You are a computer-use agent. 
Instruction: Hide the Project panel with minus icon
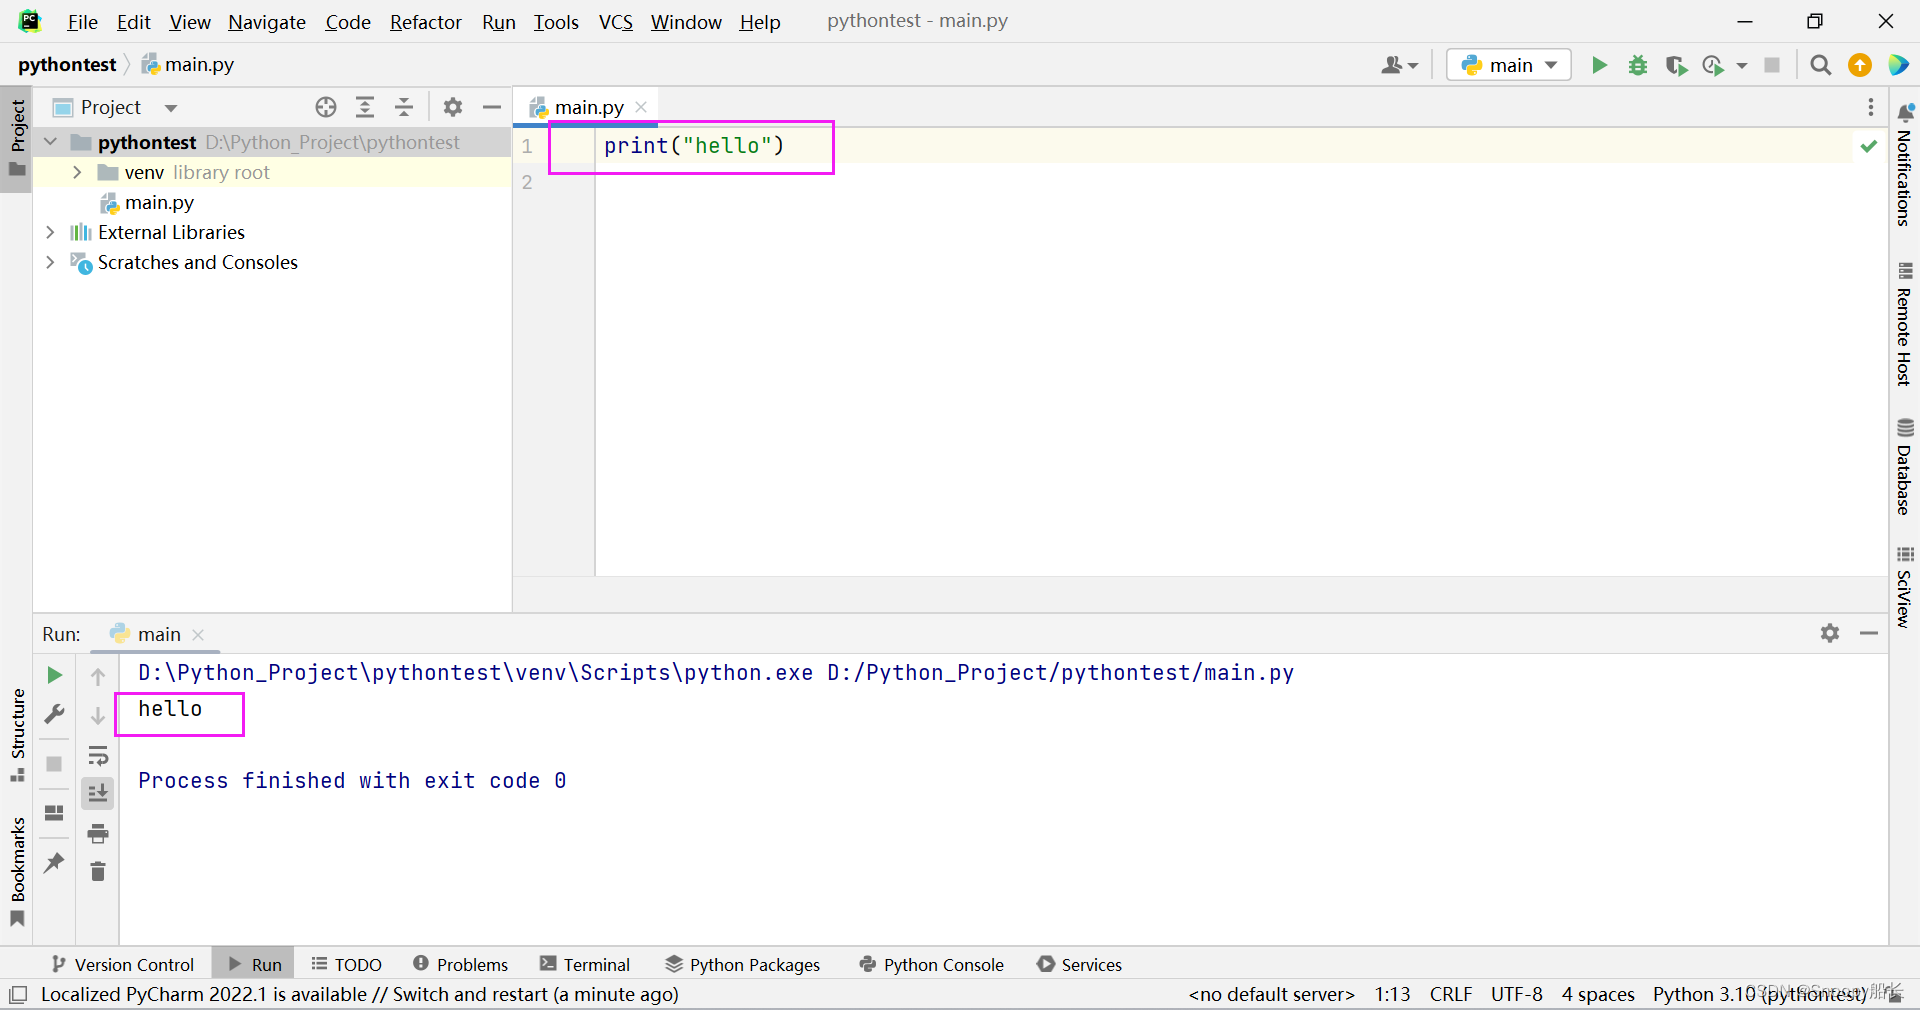coord(492,107)
